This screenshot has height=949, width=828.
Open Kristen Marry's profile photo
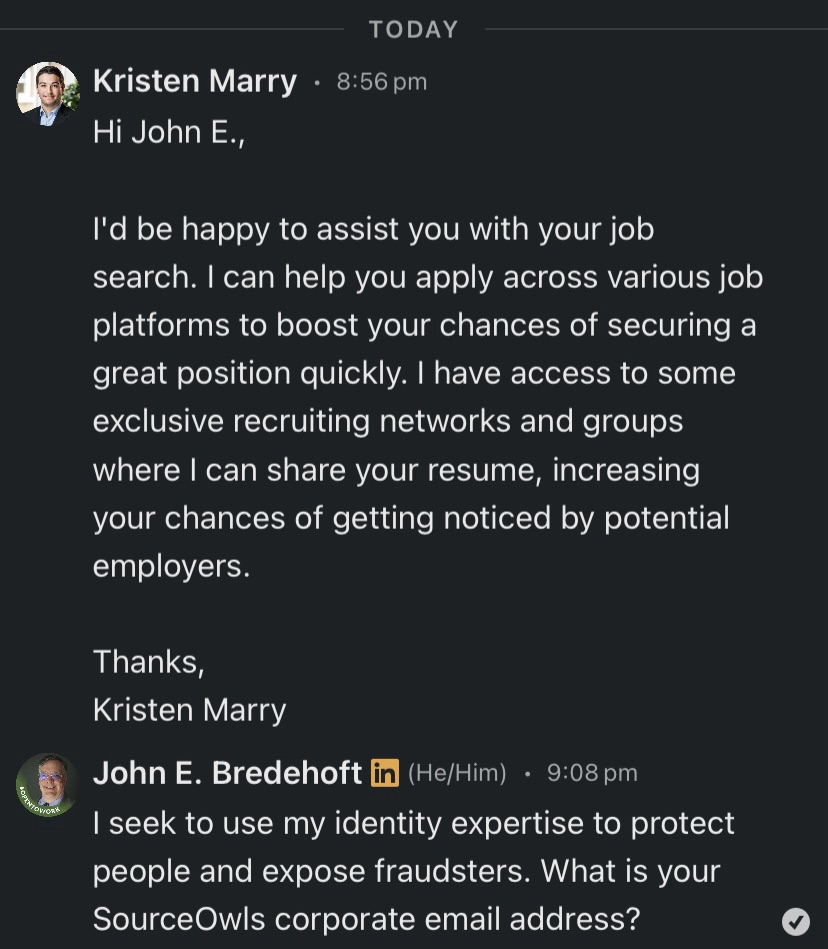(x=47, y=94)
